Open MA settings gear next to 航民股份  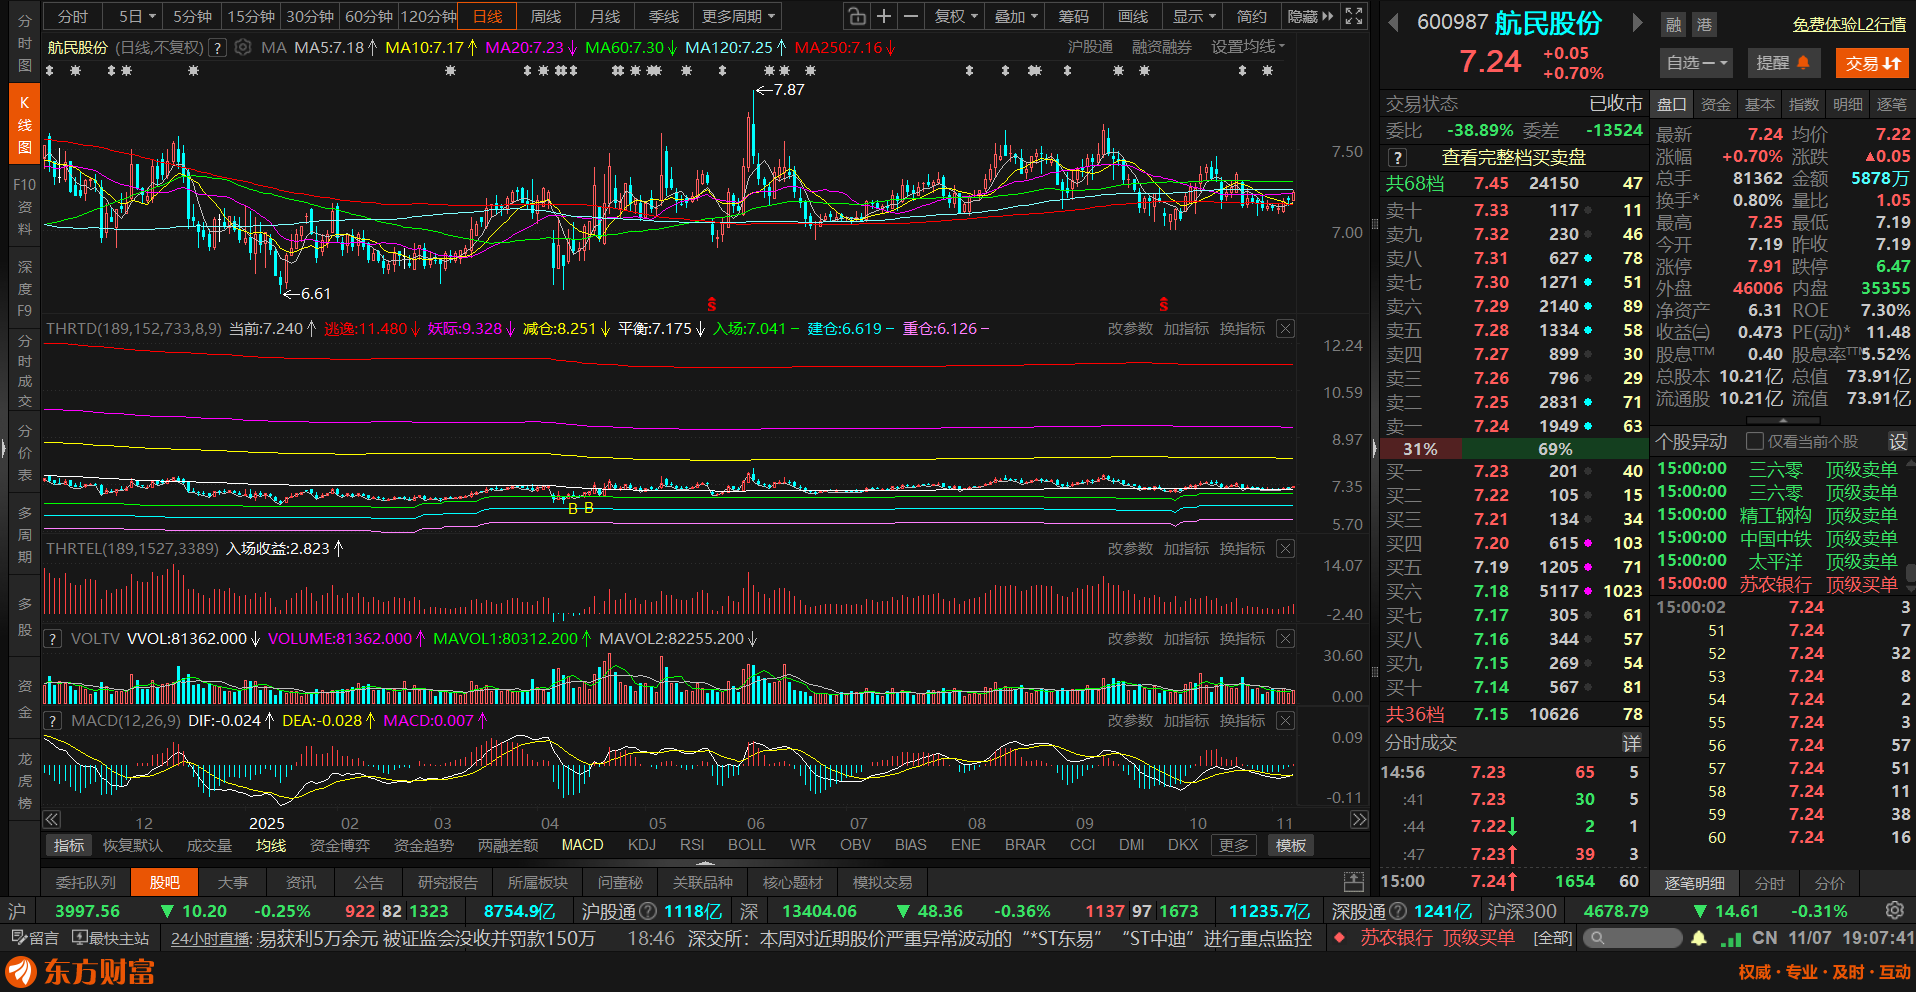(243, 47)
